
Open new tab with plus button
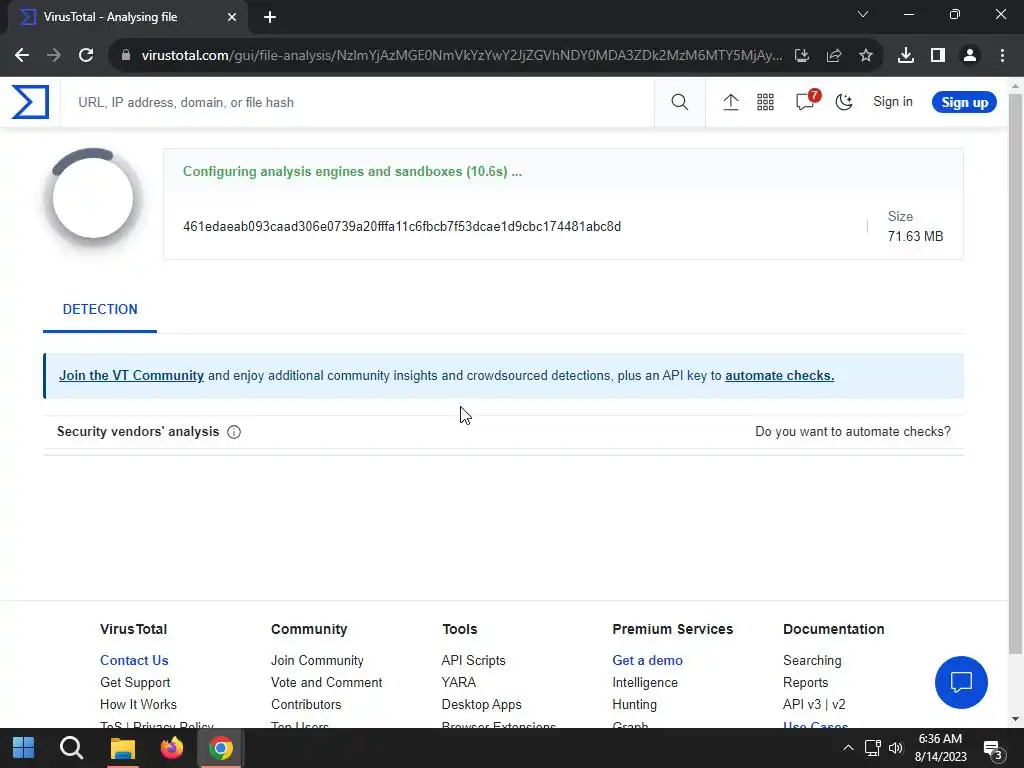[270, 17]
